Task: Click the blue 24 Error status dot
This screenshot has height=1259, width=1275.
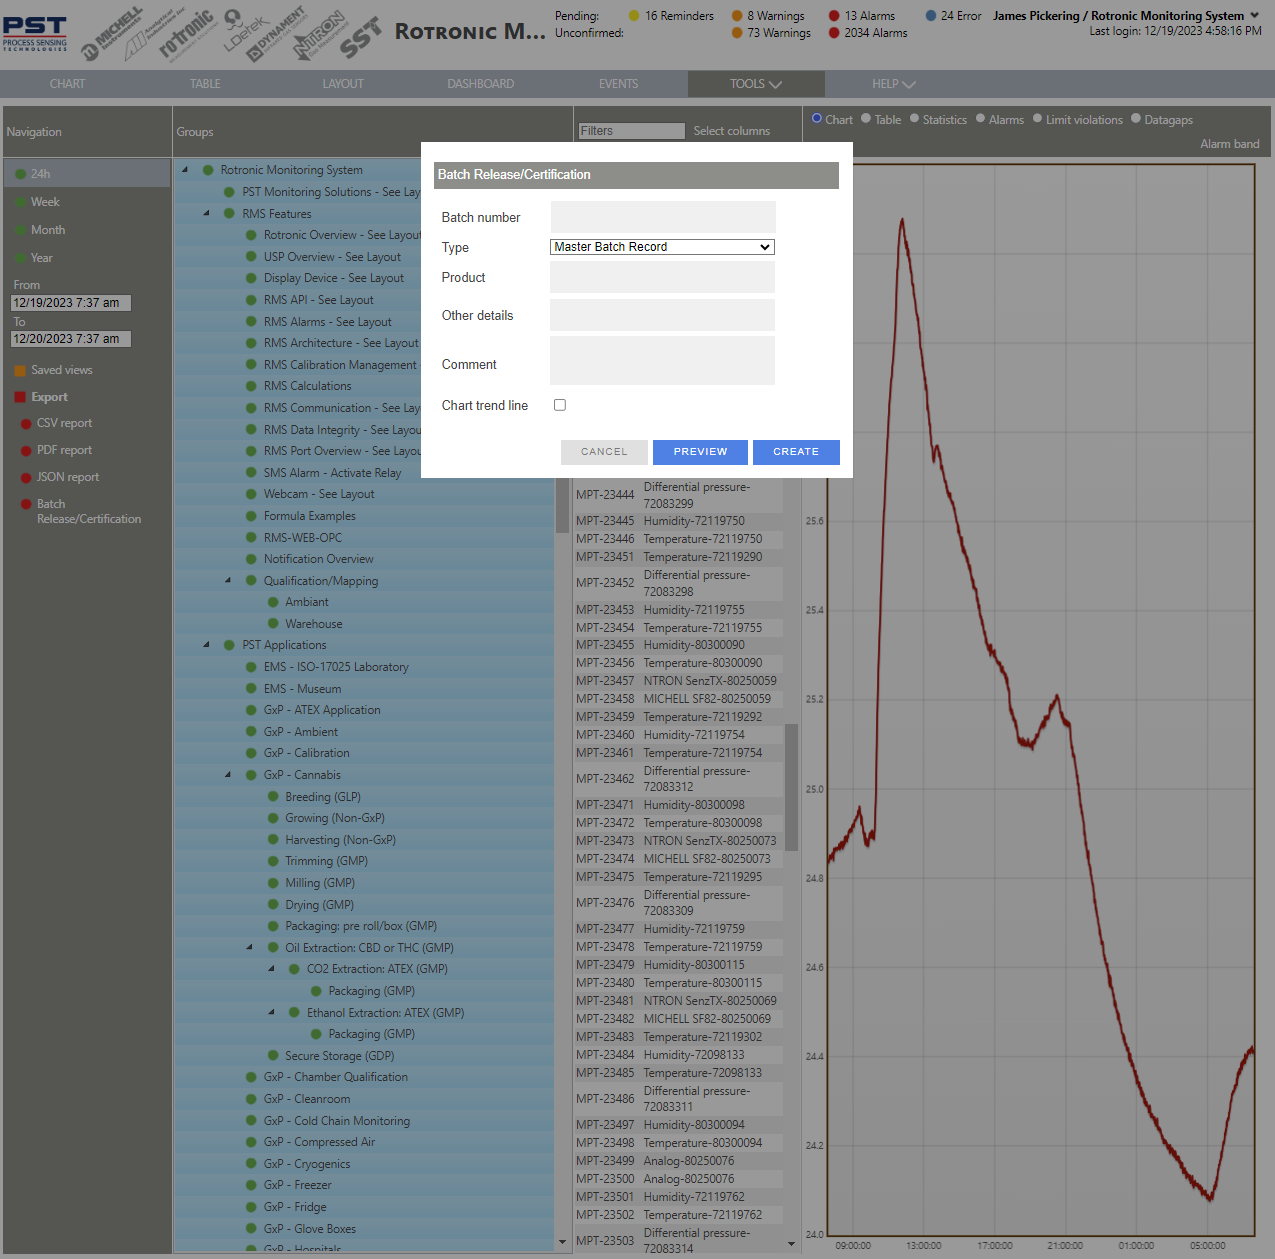Action: point(931,16)
